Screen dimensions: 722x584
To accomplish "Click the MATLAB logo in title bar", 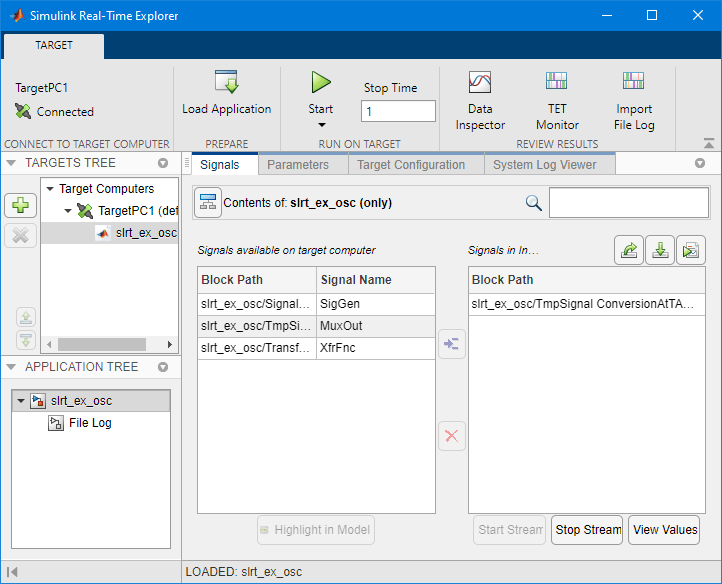I will [x=17, y=15].
